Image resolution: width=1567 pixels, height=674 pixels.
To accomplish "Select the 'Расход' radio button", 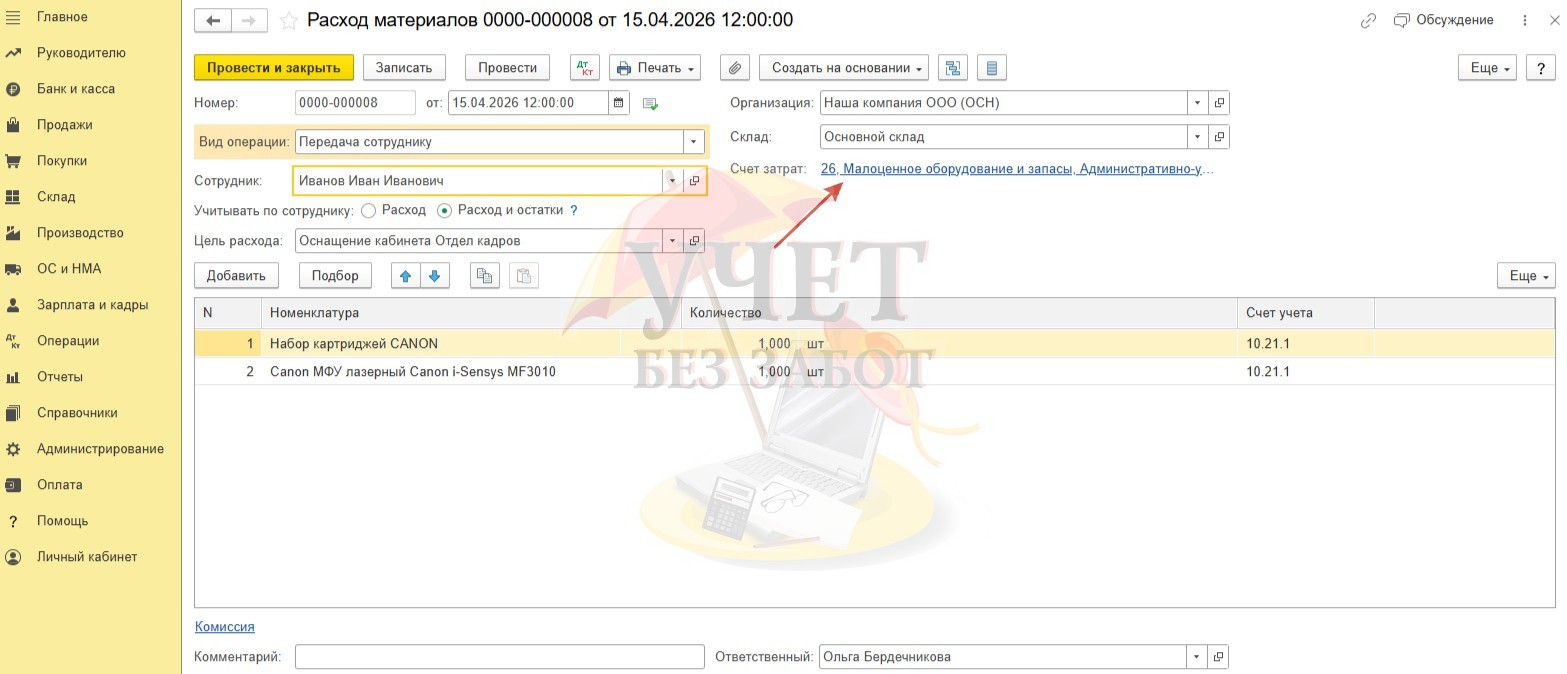I will pyautogui.click(x=369, y=211).
